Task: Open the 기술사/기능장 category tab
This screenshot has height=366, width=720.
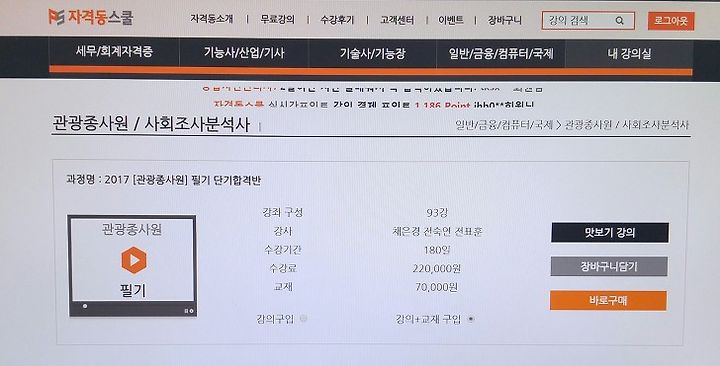Action: click(x=372, y=53)
